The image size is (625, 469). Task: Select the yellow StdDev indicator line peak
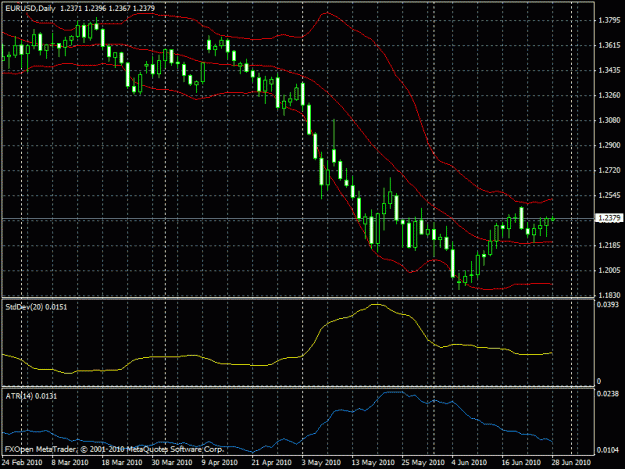pyautogui.click(x=377, y=304)
